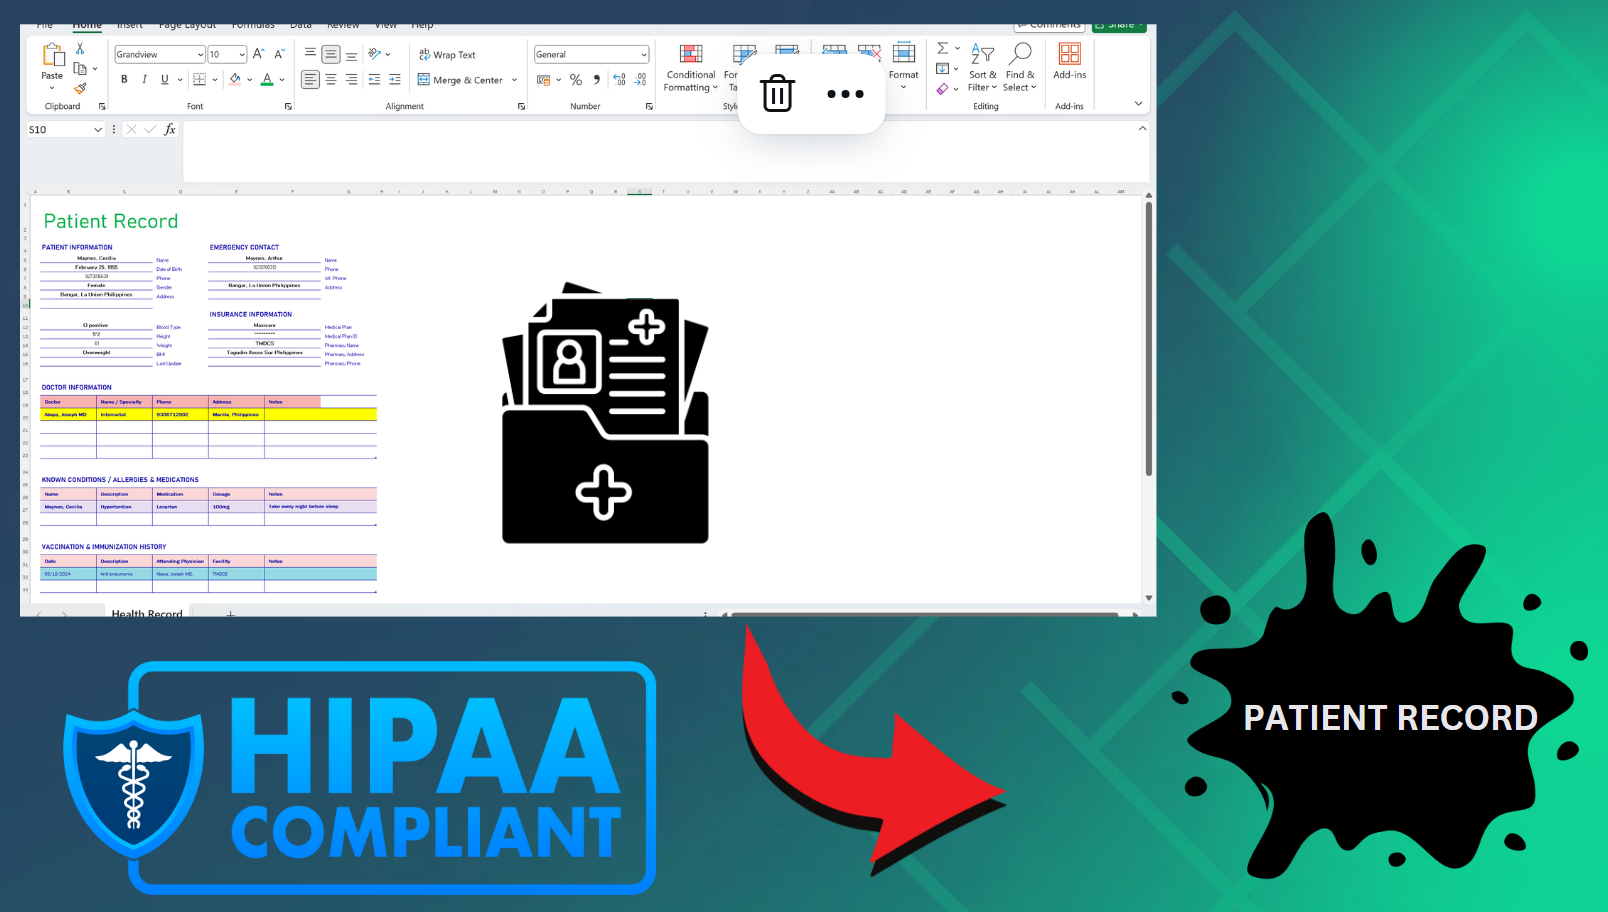Click Merge & Center button
Viewport: 1608px width, 912px height.
(x=460, y=80)
